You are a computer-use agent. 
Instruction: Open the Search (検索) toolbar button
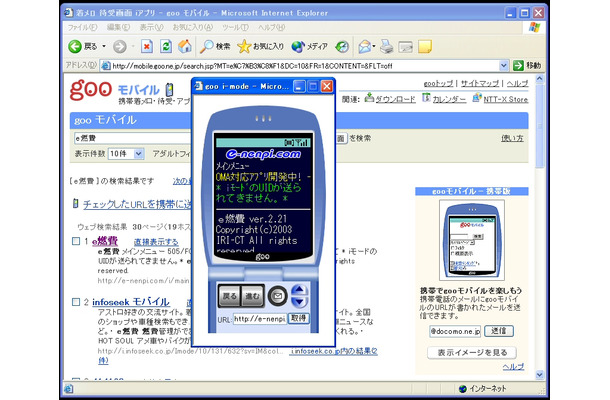point(215,47)
